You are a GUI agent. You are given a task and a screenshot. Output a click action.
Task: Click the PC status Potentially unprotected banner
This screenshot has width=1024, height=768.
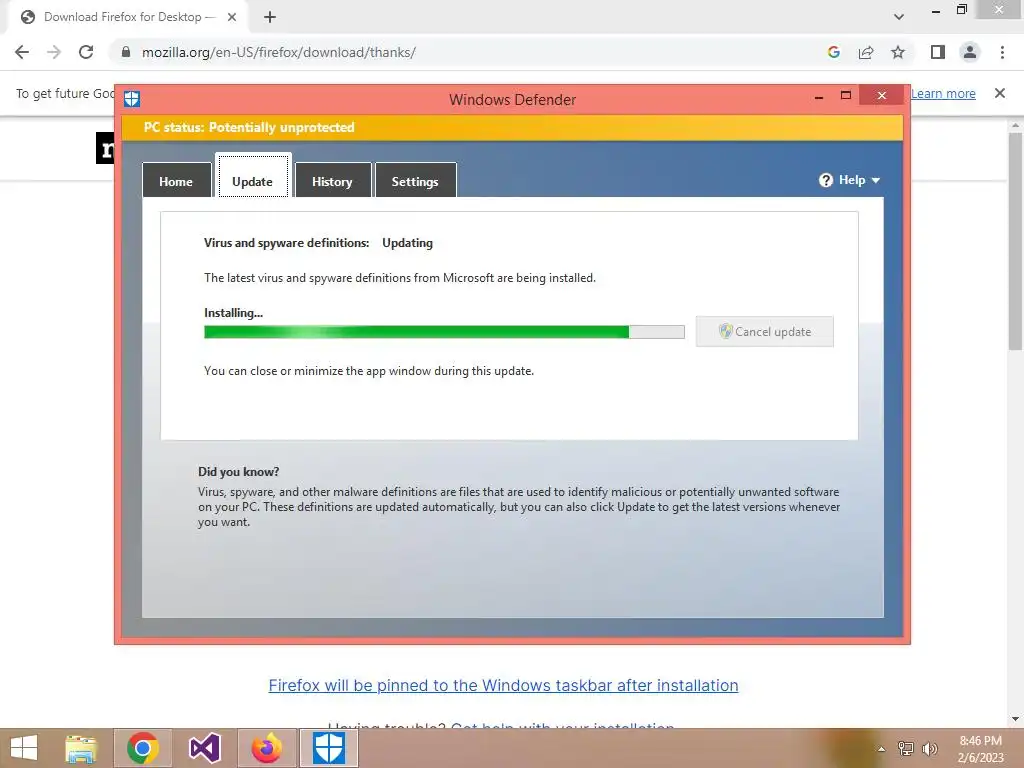coord(513,127)
